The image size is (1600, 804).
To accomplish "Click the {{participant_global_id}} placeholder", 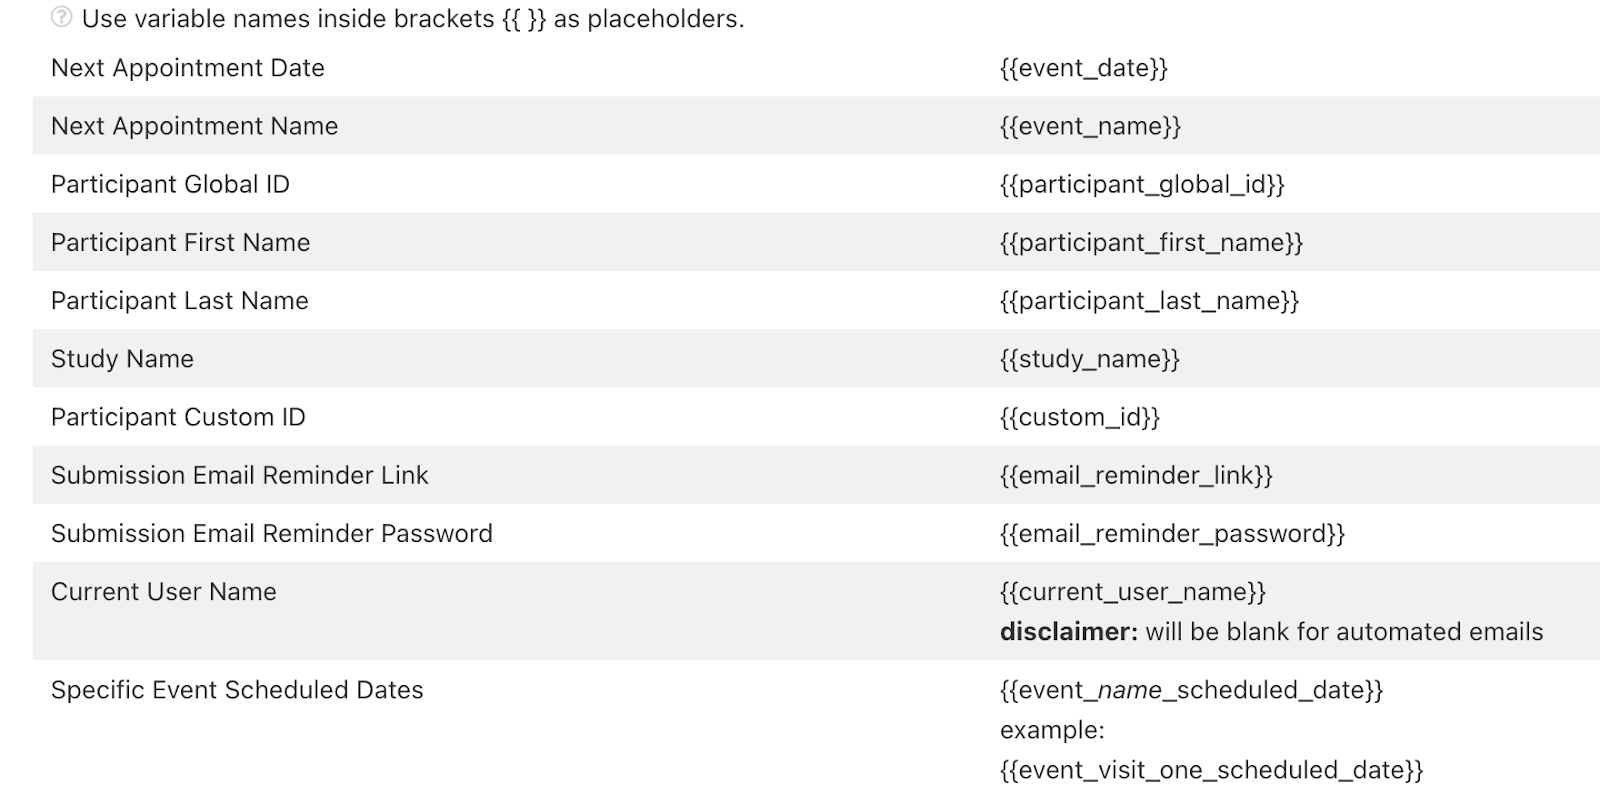I will click(1141, 184).
